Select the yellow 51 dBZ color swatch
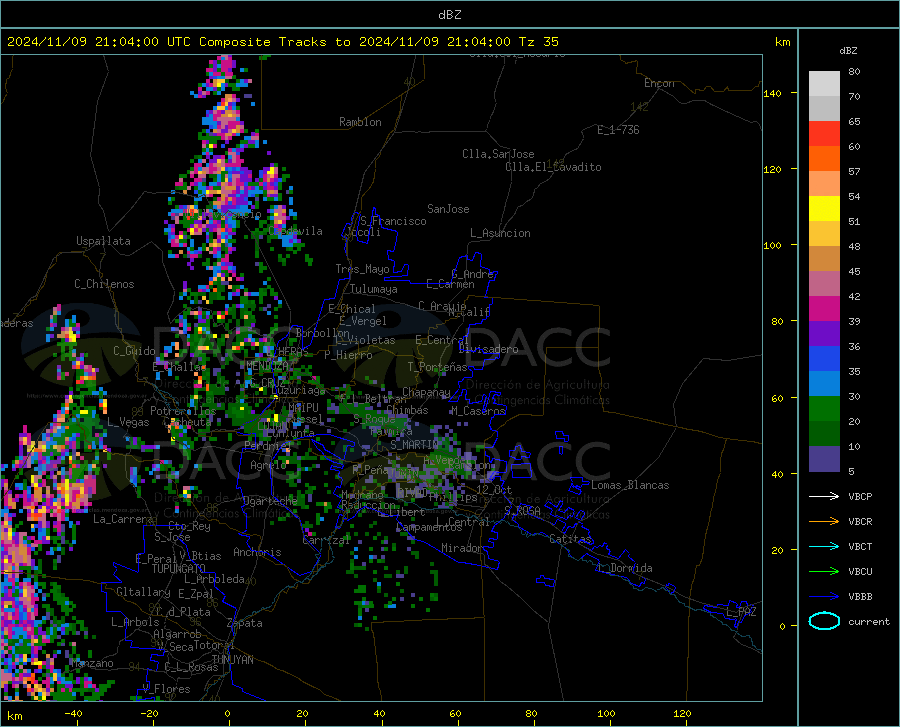The height and width of the screenshot is (727, 900). tap(824, 209)
